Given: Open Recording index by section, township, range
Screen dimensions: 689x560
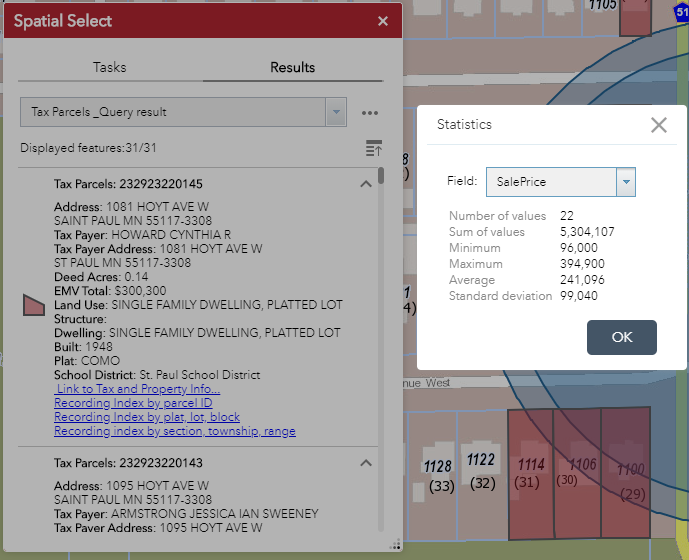Looking at the screenshot, I should click(x=174, y=431).
